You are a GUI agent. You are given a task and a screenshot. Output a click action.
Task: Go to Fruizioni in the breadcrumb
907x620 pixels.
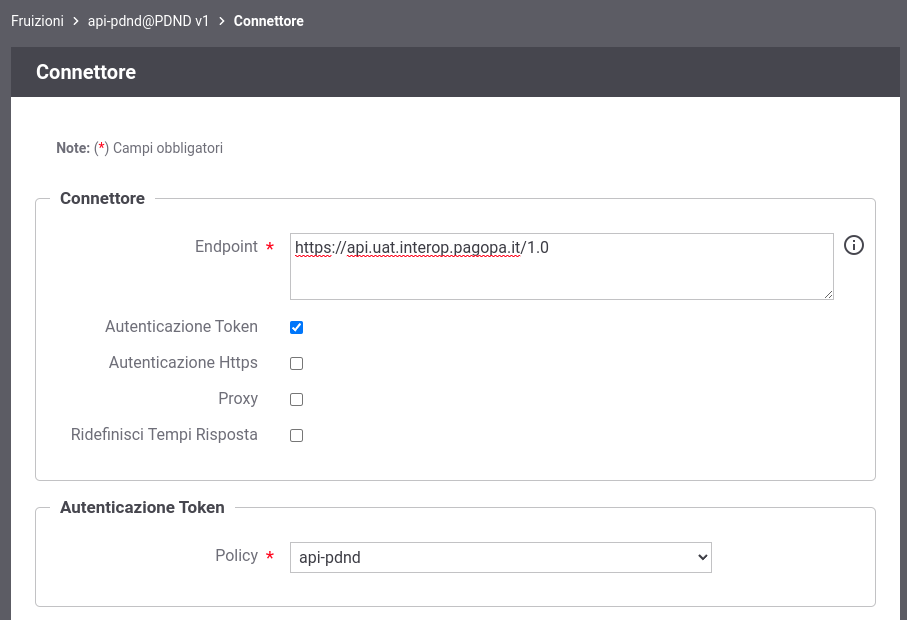[37, 21]
